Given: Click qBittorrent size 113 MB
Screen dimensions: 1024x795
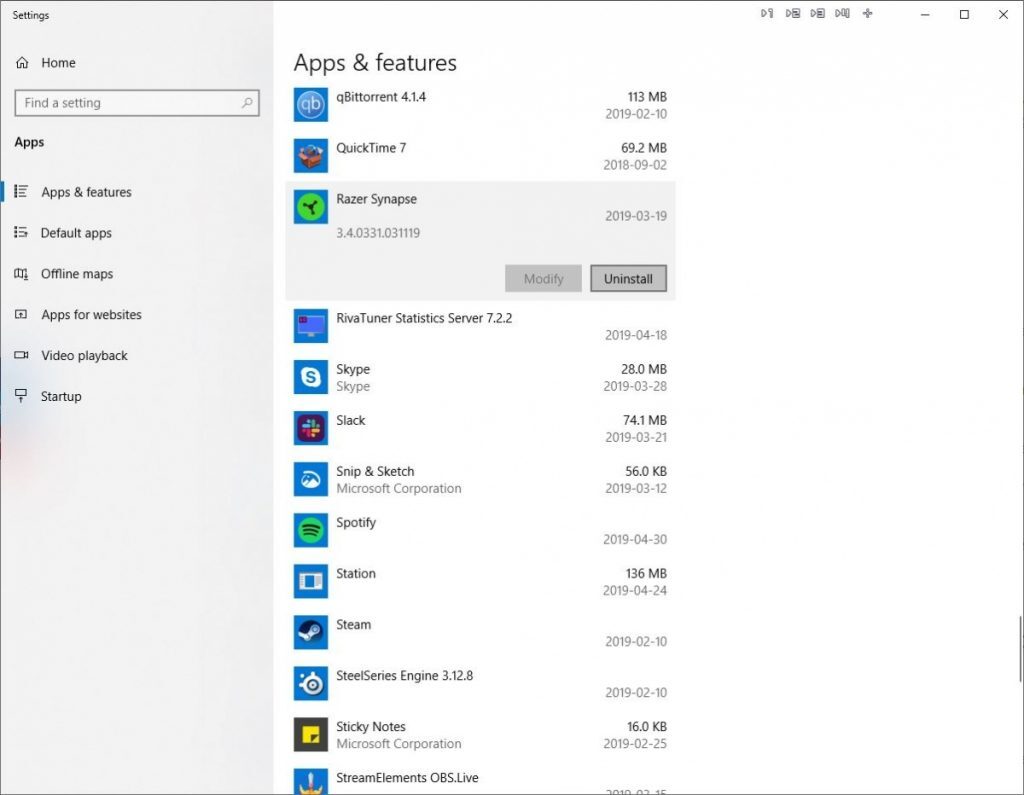Looking at the screenshot, I should click(x=647, y=97).
